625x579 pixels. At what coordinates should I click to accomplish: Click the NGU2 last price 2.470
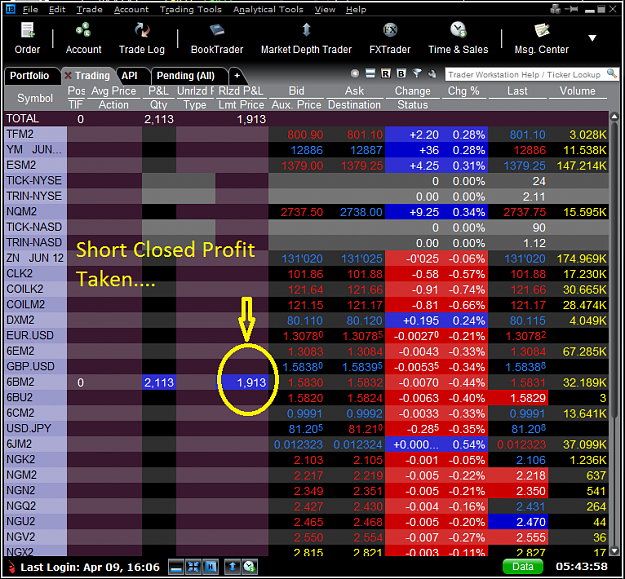click(531, 522)
